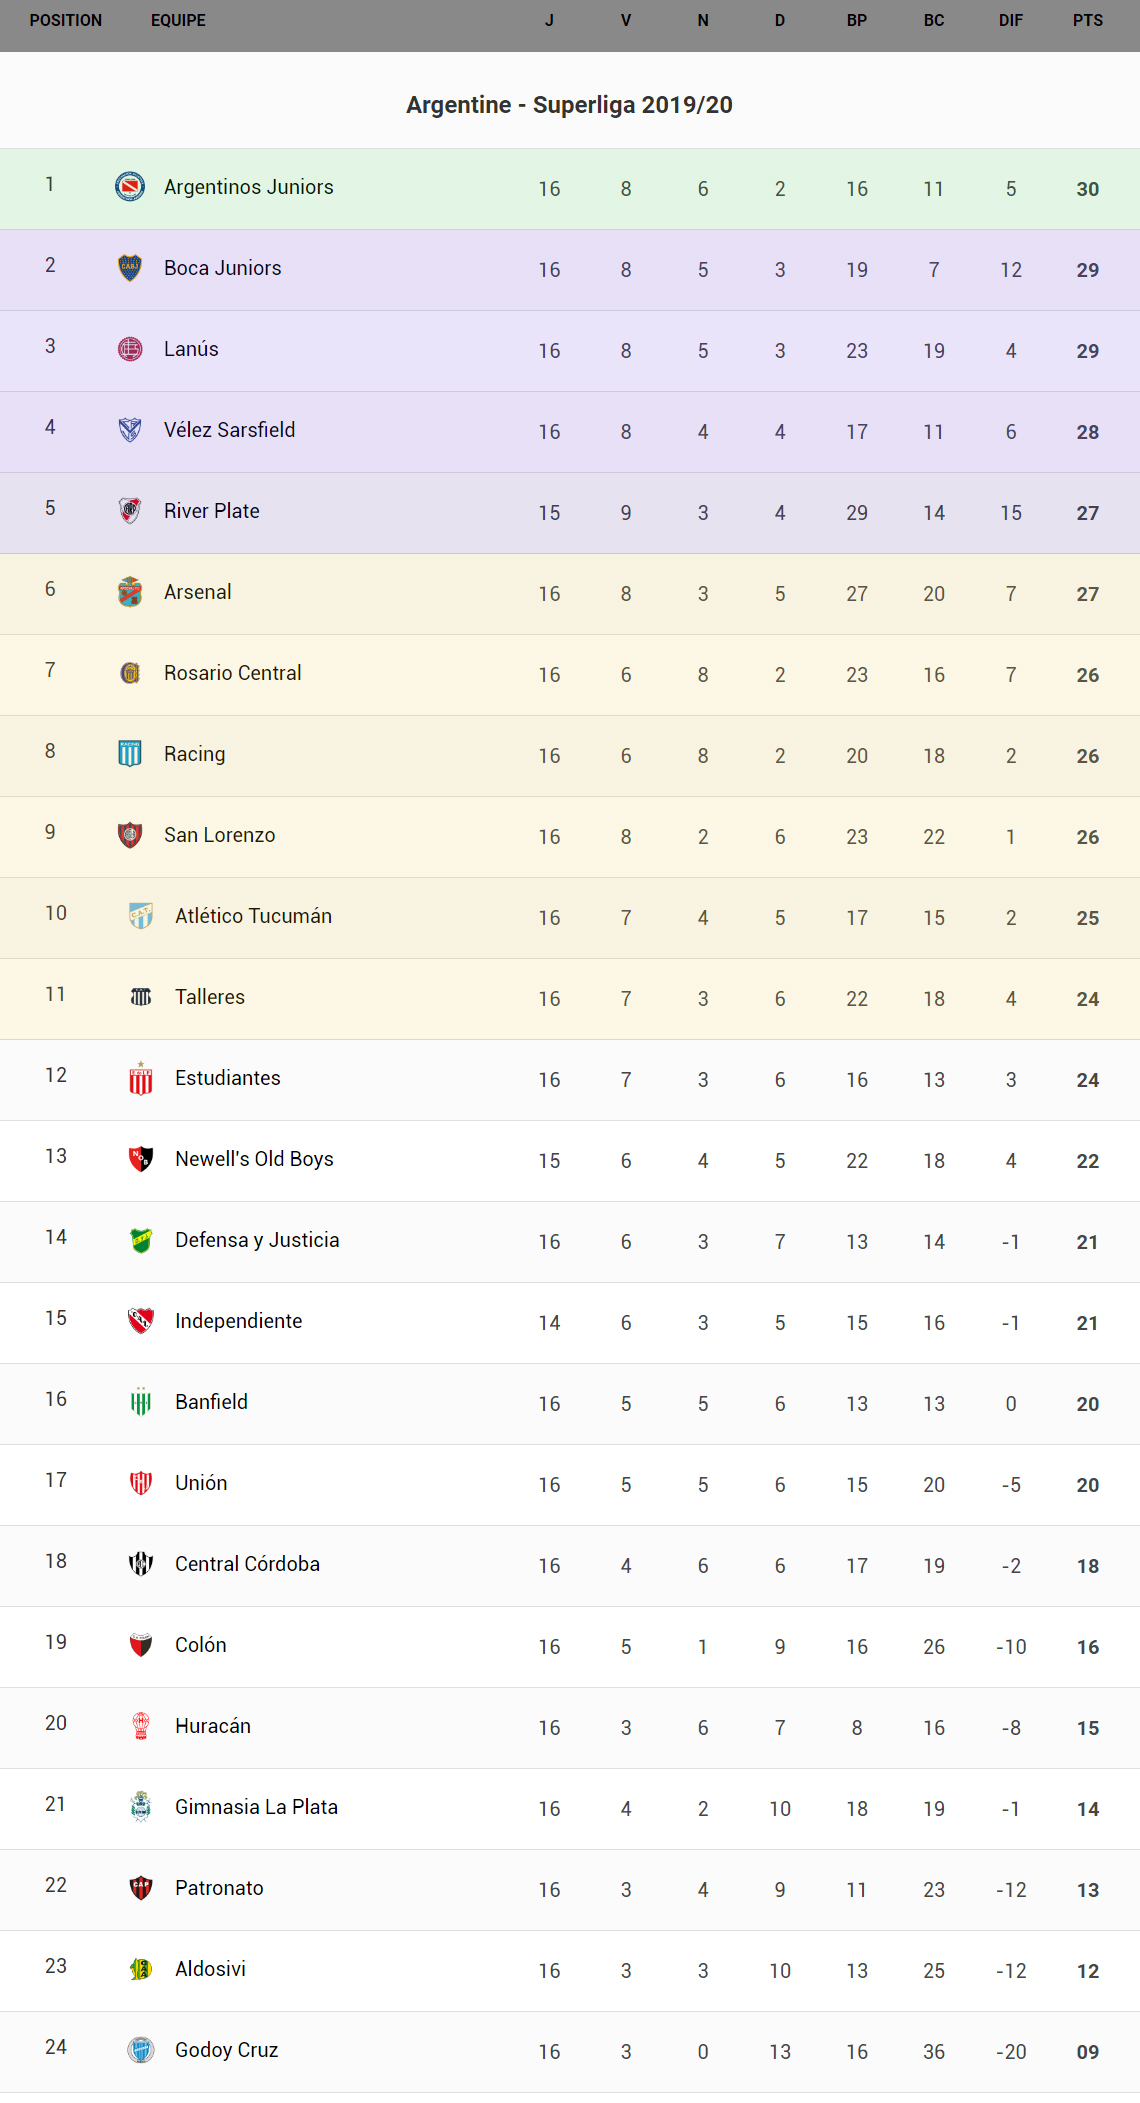This screenshot has height=2103, width=1140.
Task: Click the Racing club logo
Action: [x=130, y=754]
